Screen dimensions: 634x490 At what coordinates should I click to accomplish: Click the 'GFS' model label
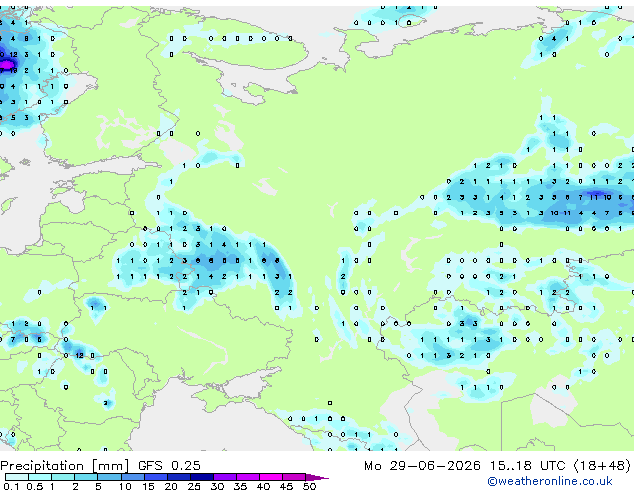pos(150,466)
